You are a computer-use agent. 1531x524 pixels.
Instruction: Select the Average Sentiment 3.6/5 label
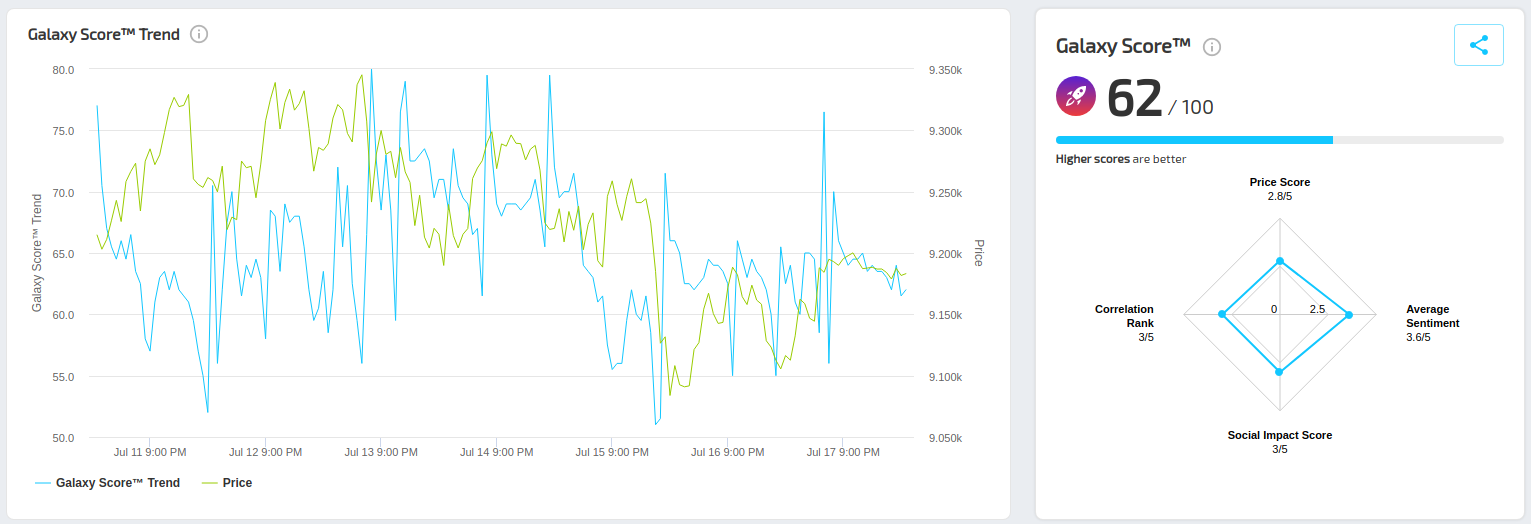tap(1433, 323)
